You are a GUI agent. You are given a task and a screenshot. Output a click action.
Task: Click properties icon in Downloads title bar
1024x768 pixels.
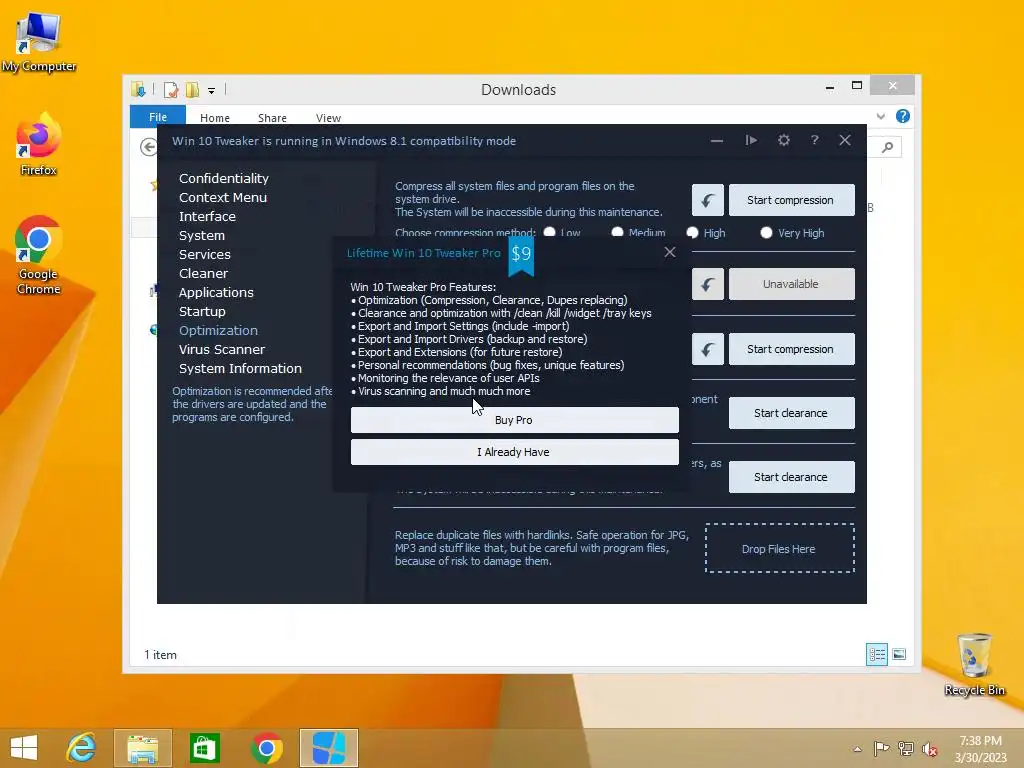point(170,89)
